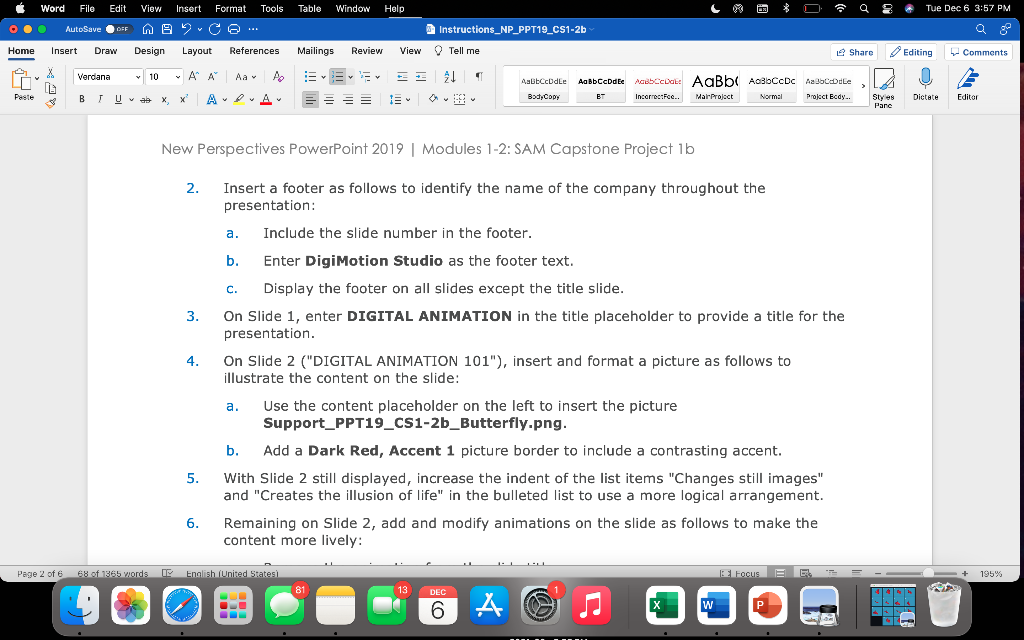
Task: Apply the BodyCopy style
Action: tap(543, 86)
